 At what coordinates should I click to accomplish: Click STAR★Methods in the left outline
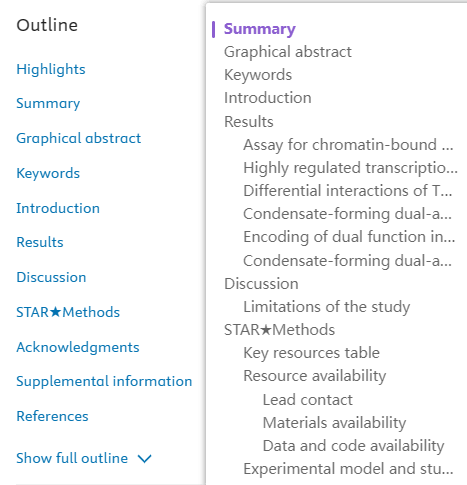(68, 312)
